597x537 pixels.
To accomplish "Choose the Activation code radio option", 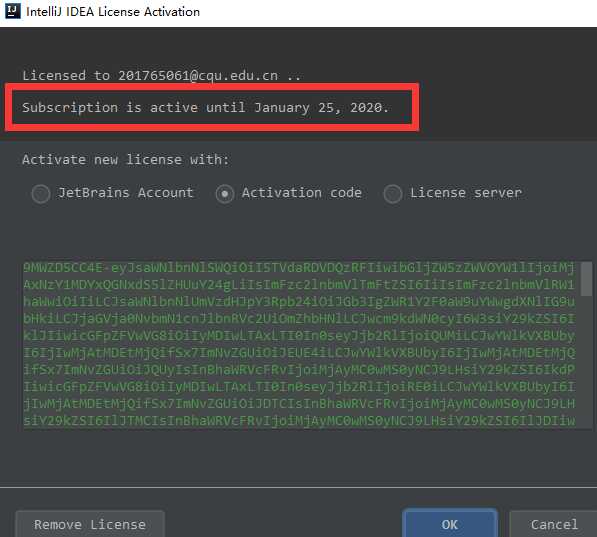I will pos(225,194).
